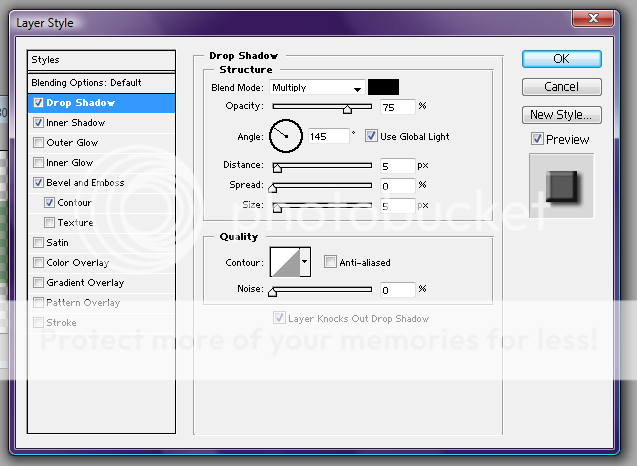Enable the Anti-aliased checkbox
637x466 pixels.
click(x=330, y=262)
